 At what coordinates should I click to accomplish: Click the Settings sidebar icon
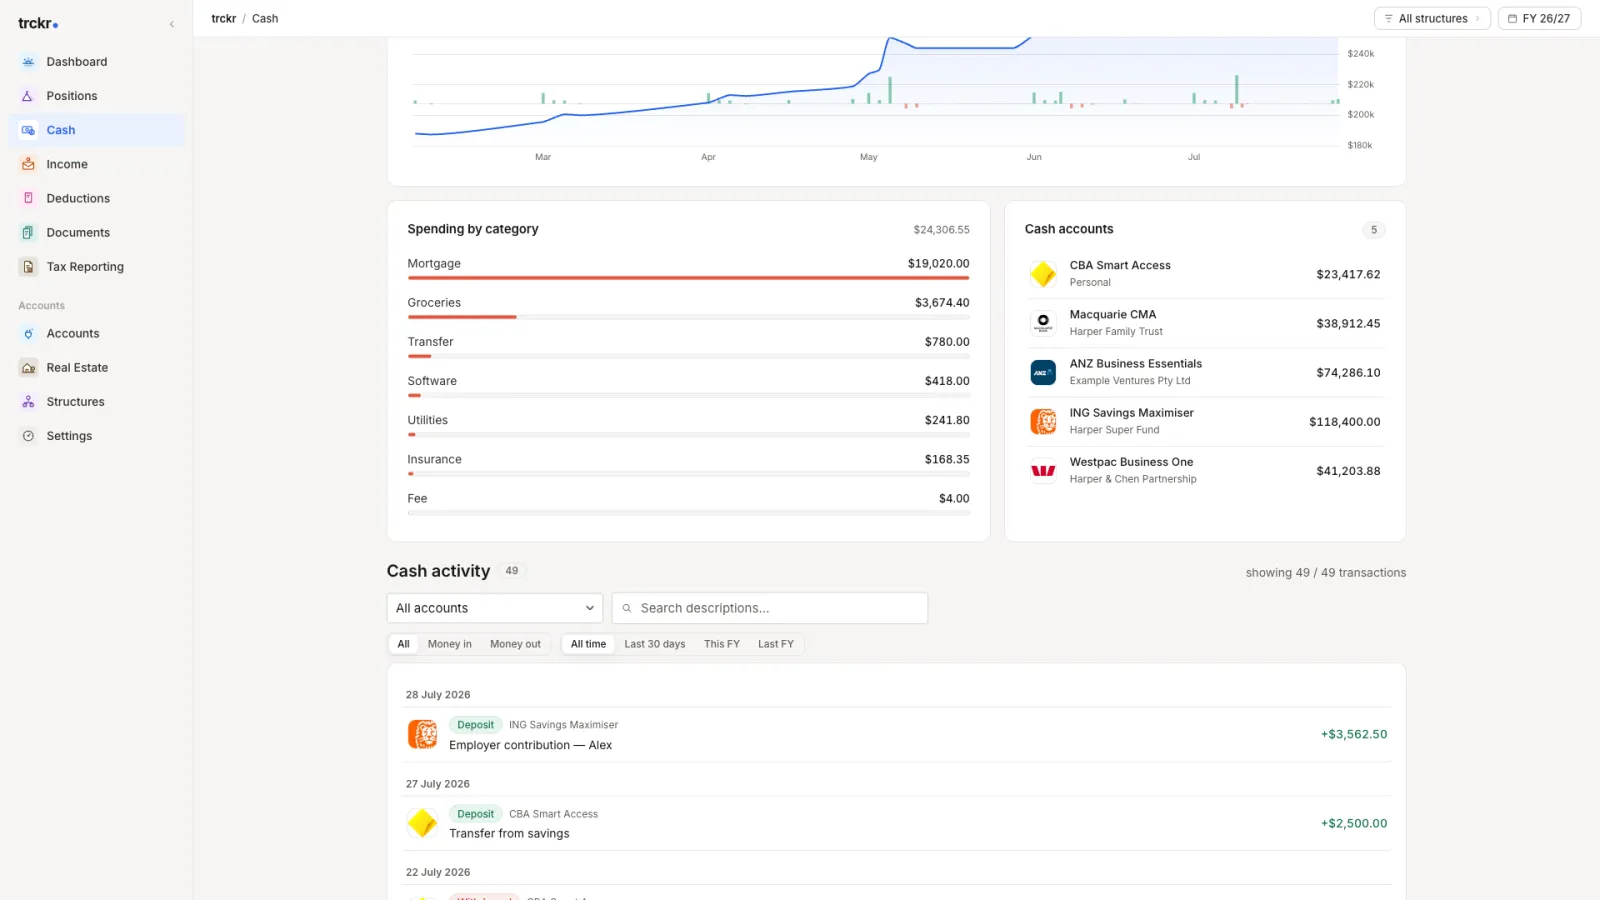pyautogui.click(x=28, y=436)
